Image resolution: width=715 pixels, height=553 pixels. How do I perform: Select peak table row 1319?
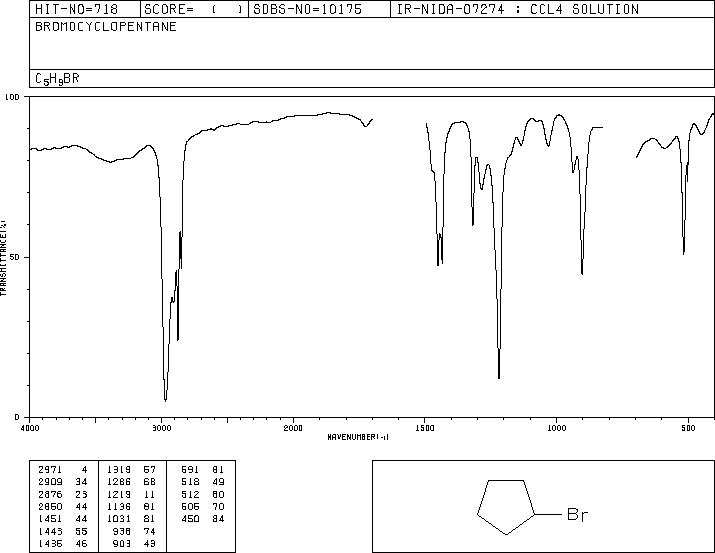(132, 470)
